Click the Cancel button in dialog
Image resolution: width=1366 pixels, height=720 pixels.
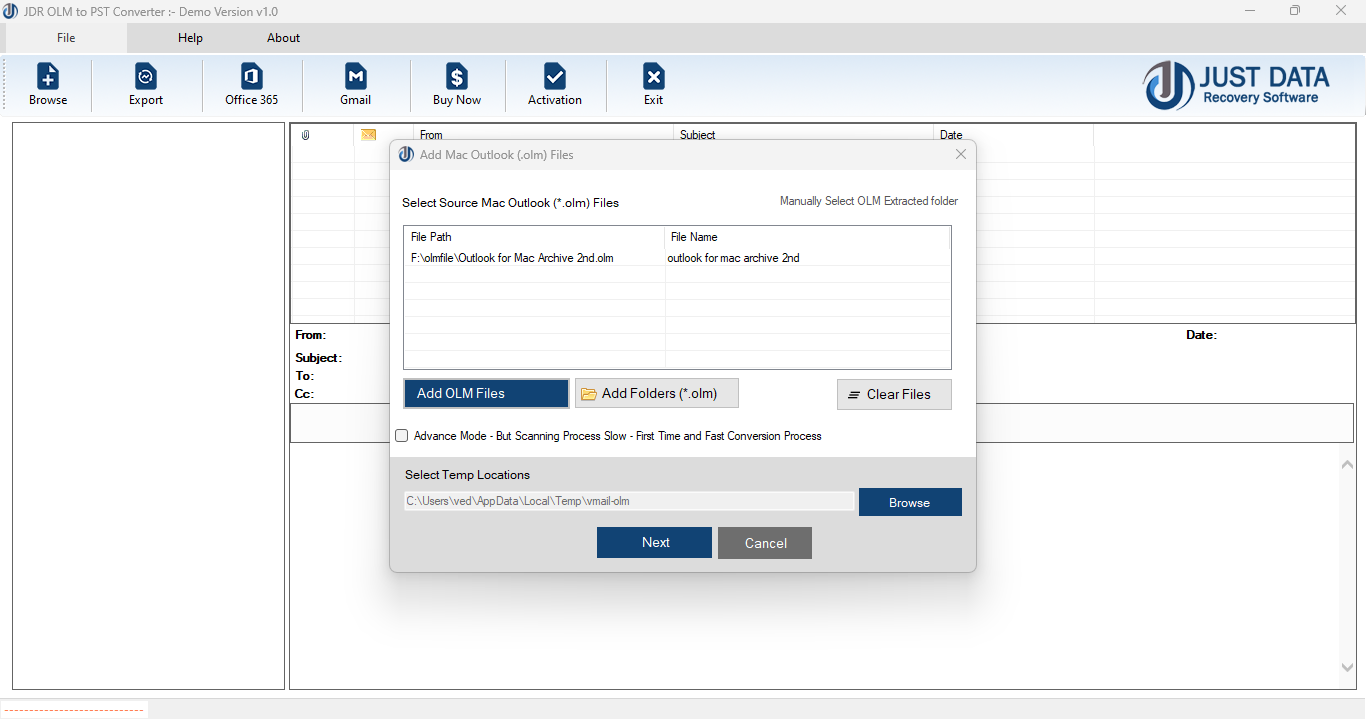click(765, 543)
